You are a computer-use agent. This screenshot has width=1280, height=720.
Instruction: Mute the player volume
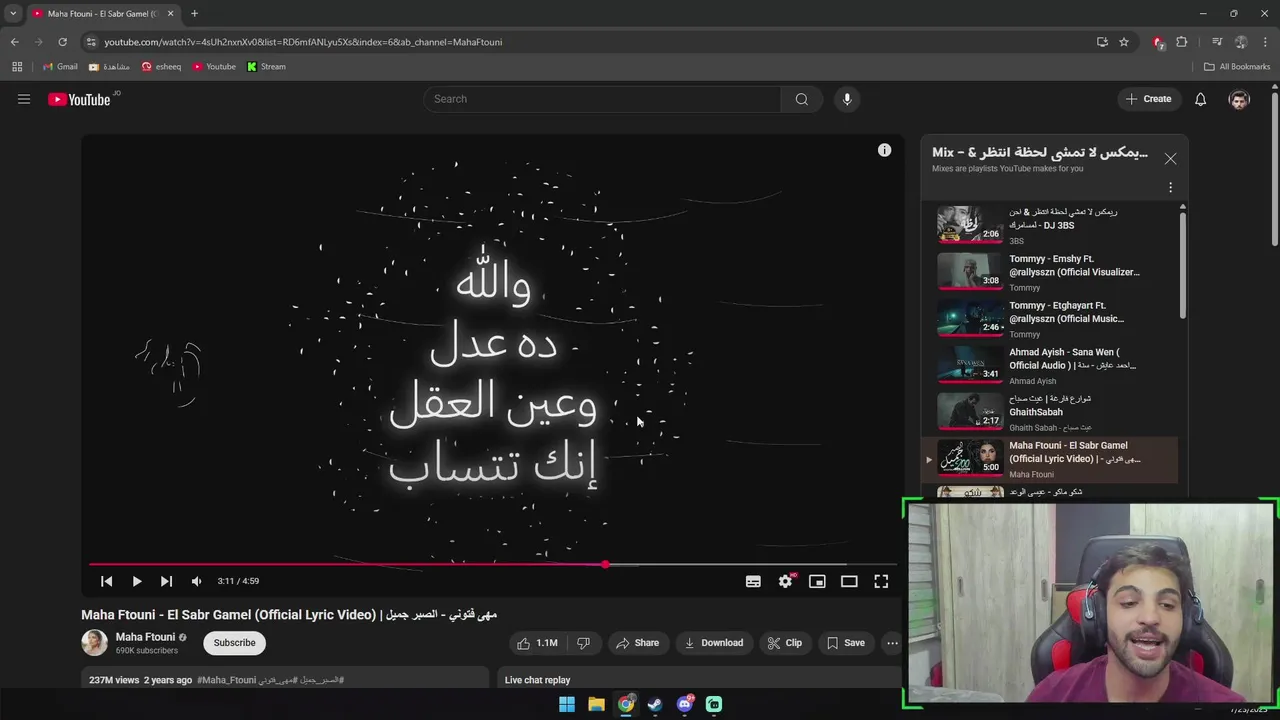[196, 581]
